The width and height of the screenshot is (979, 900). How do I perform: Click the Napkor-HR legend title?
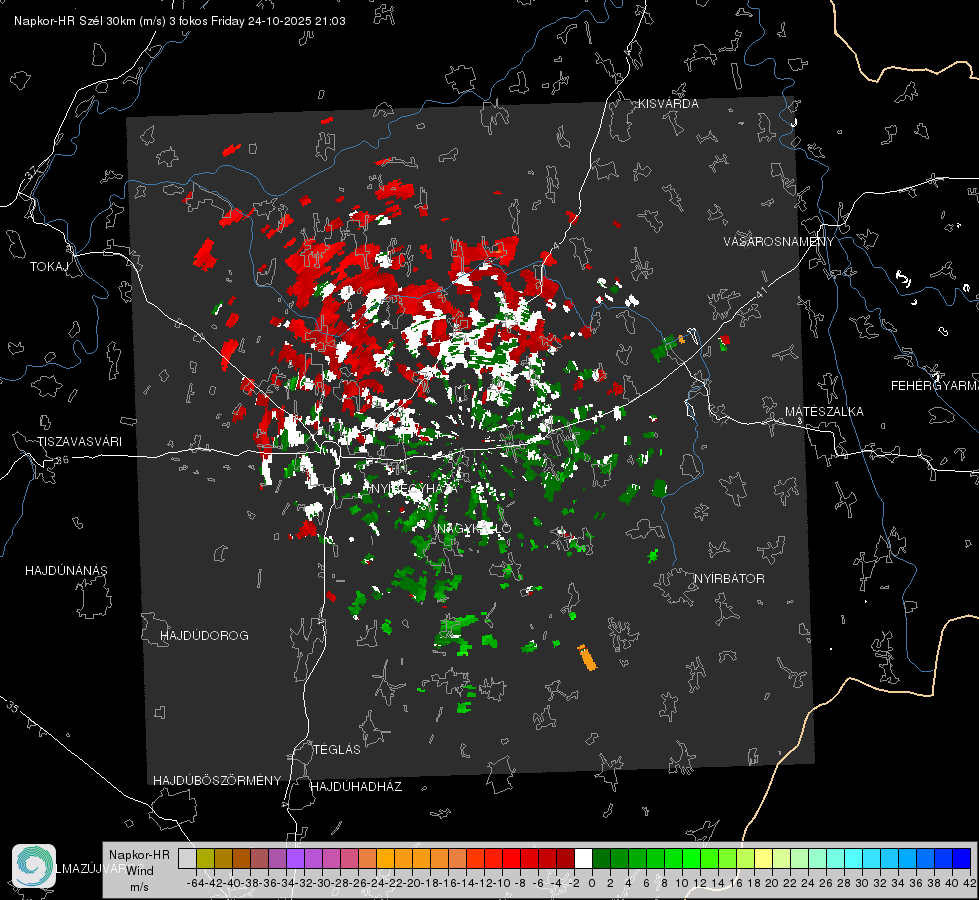point(139,855)
